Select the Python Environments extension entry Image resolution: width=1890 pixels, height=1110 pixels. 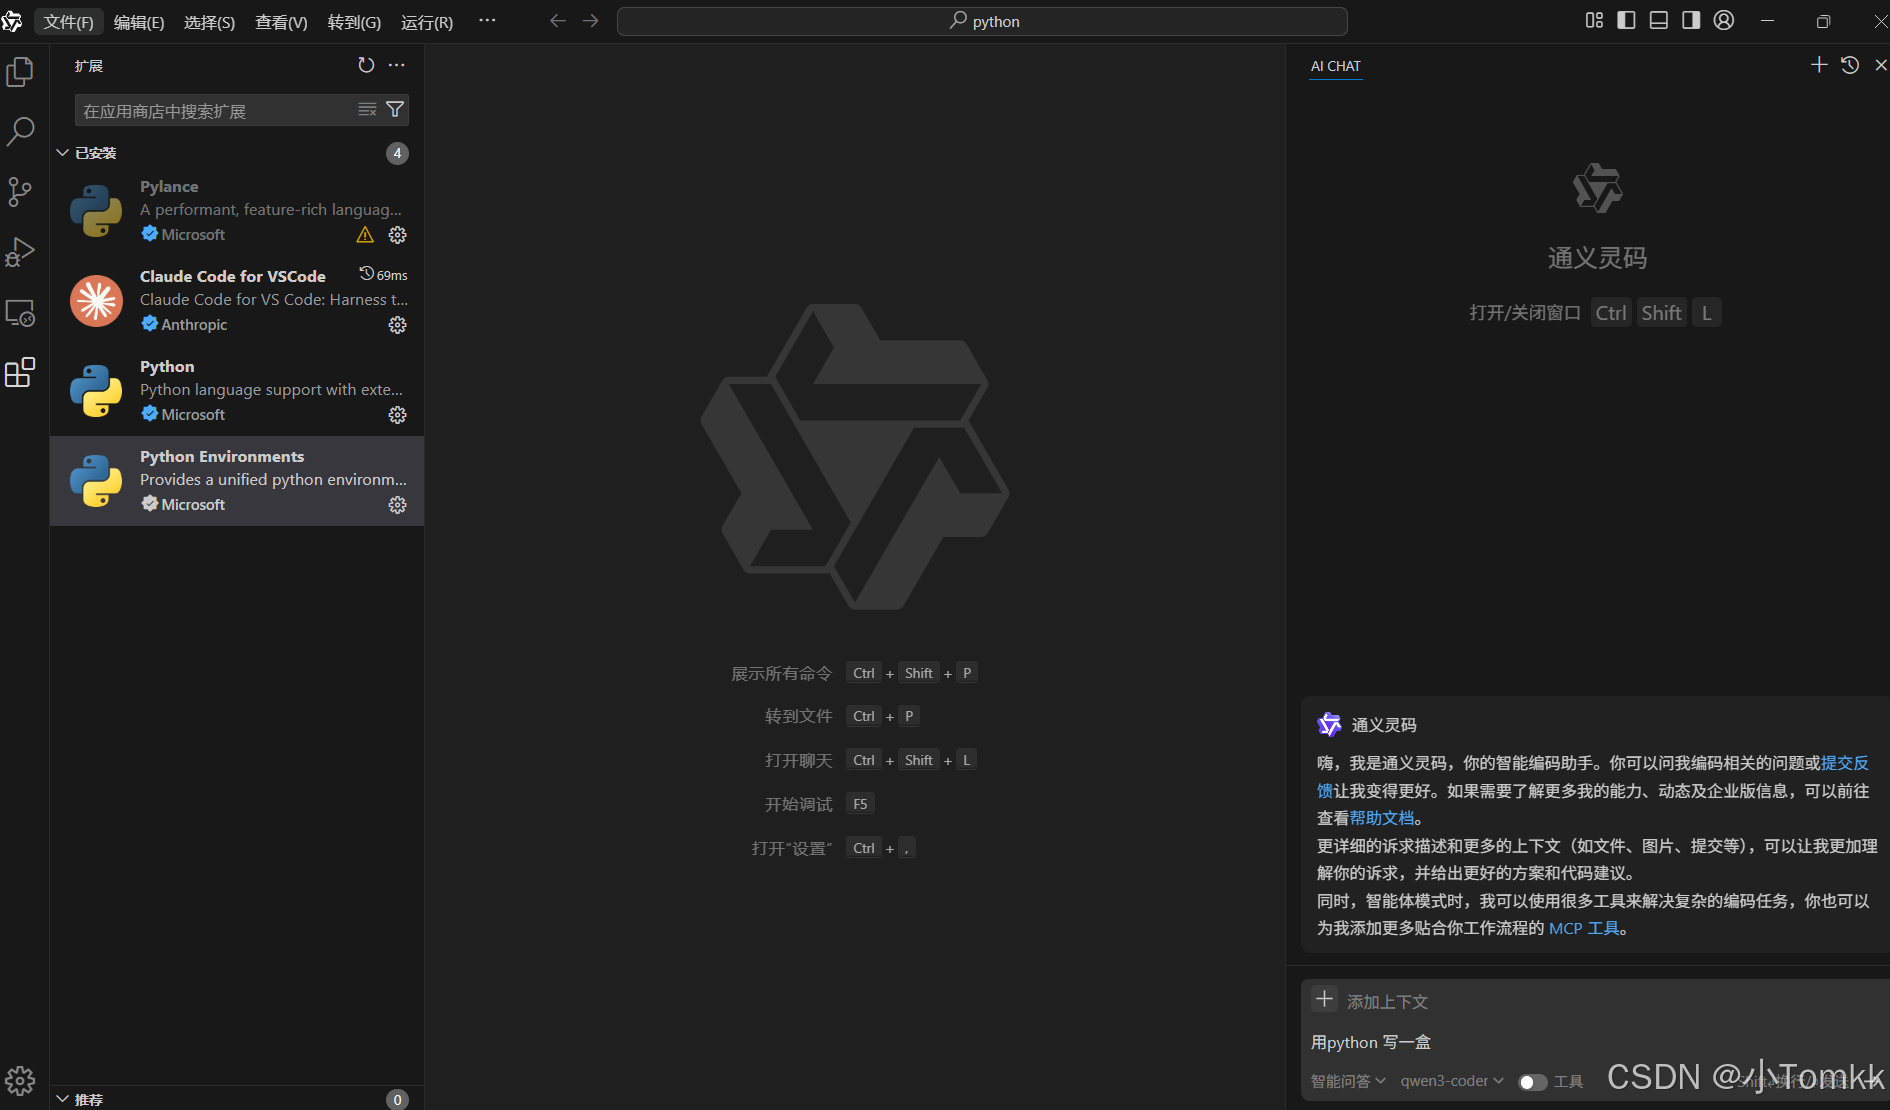click(237, 481)
